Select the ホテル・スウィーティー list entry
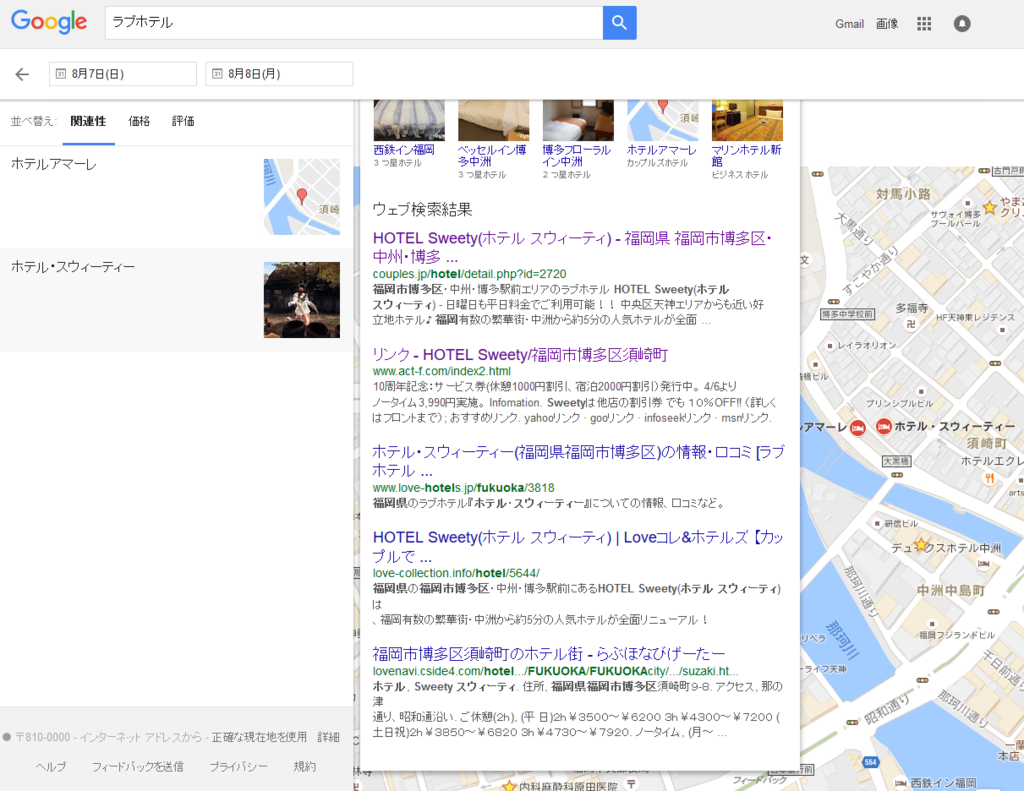 tap(176, 300)
